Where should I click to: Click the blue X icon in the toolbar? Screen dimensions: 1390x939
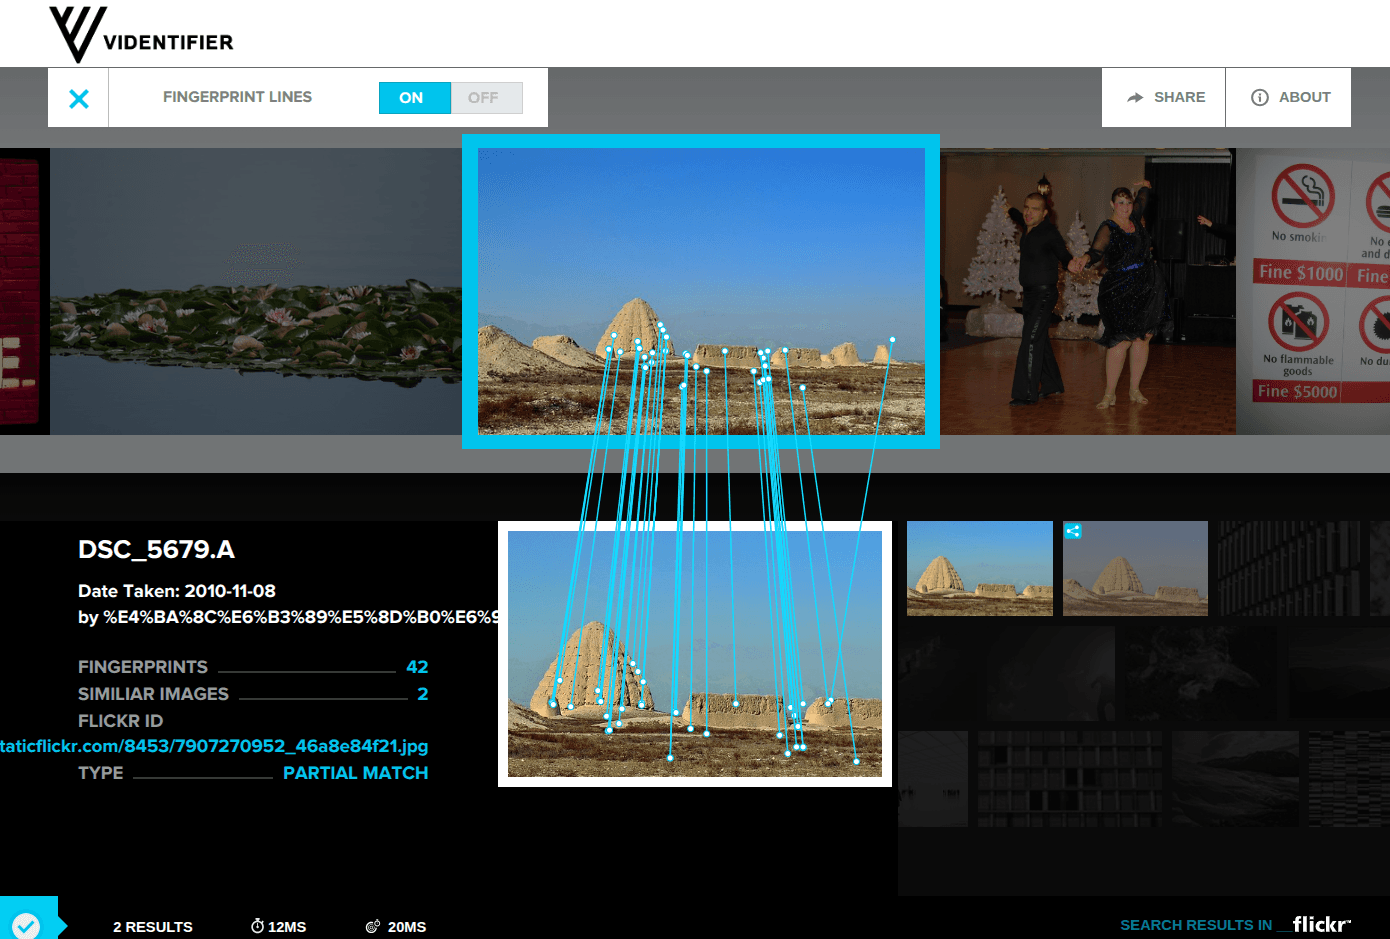[78, 96]
